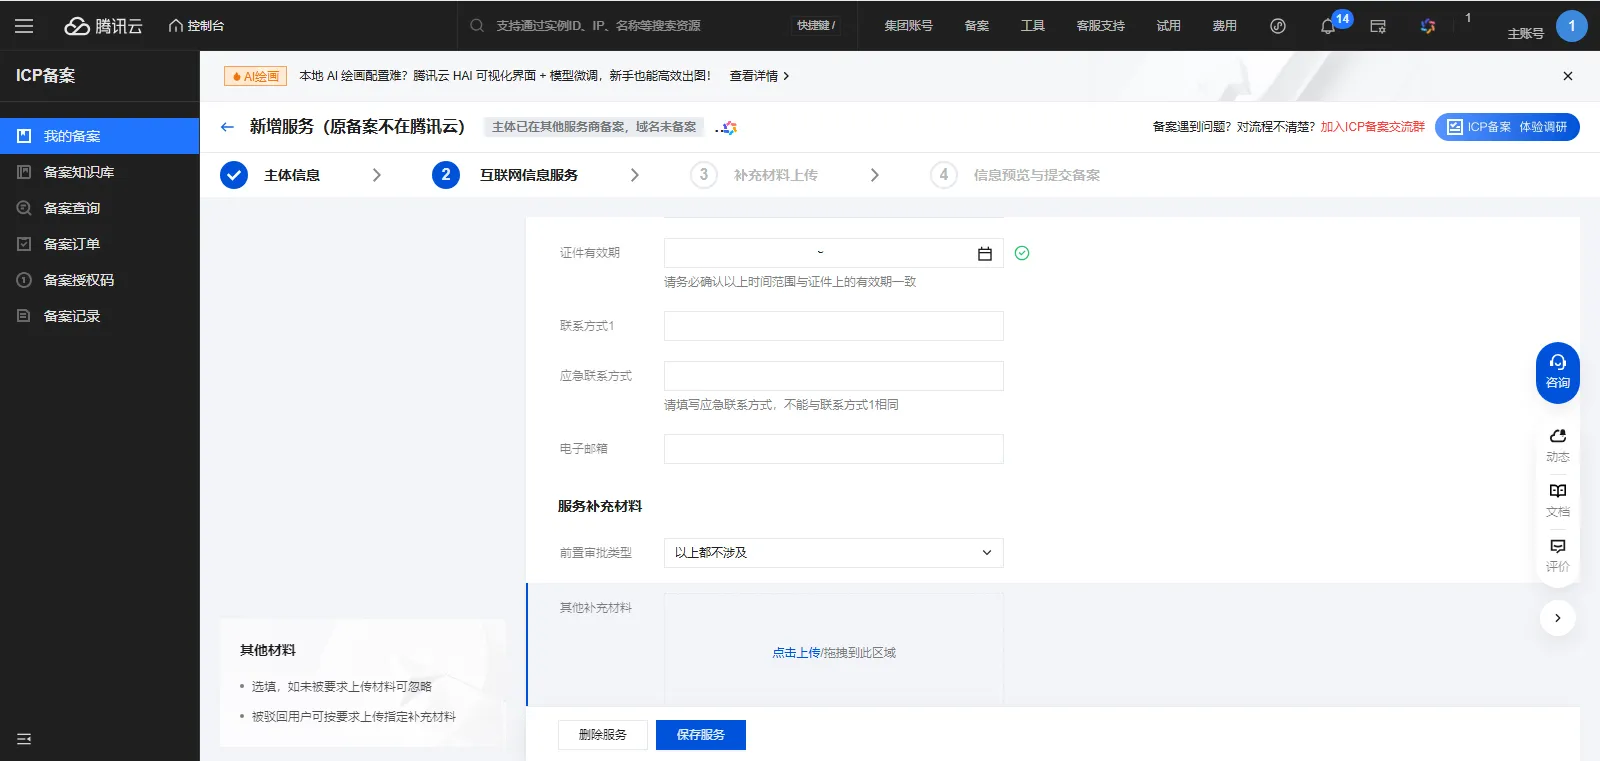Open the 备案 top menu

click(977, 26)
